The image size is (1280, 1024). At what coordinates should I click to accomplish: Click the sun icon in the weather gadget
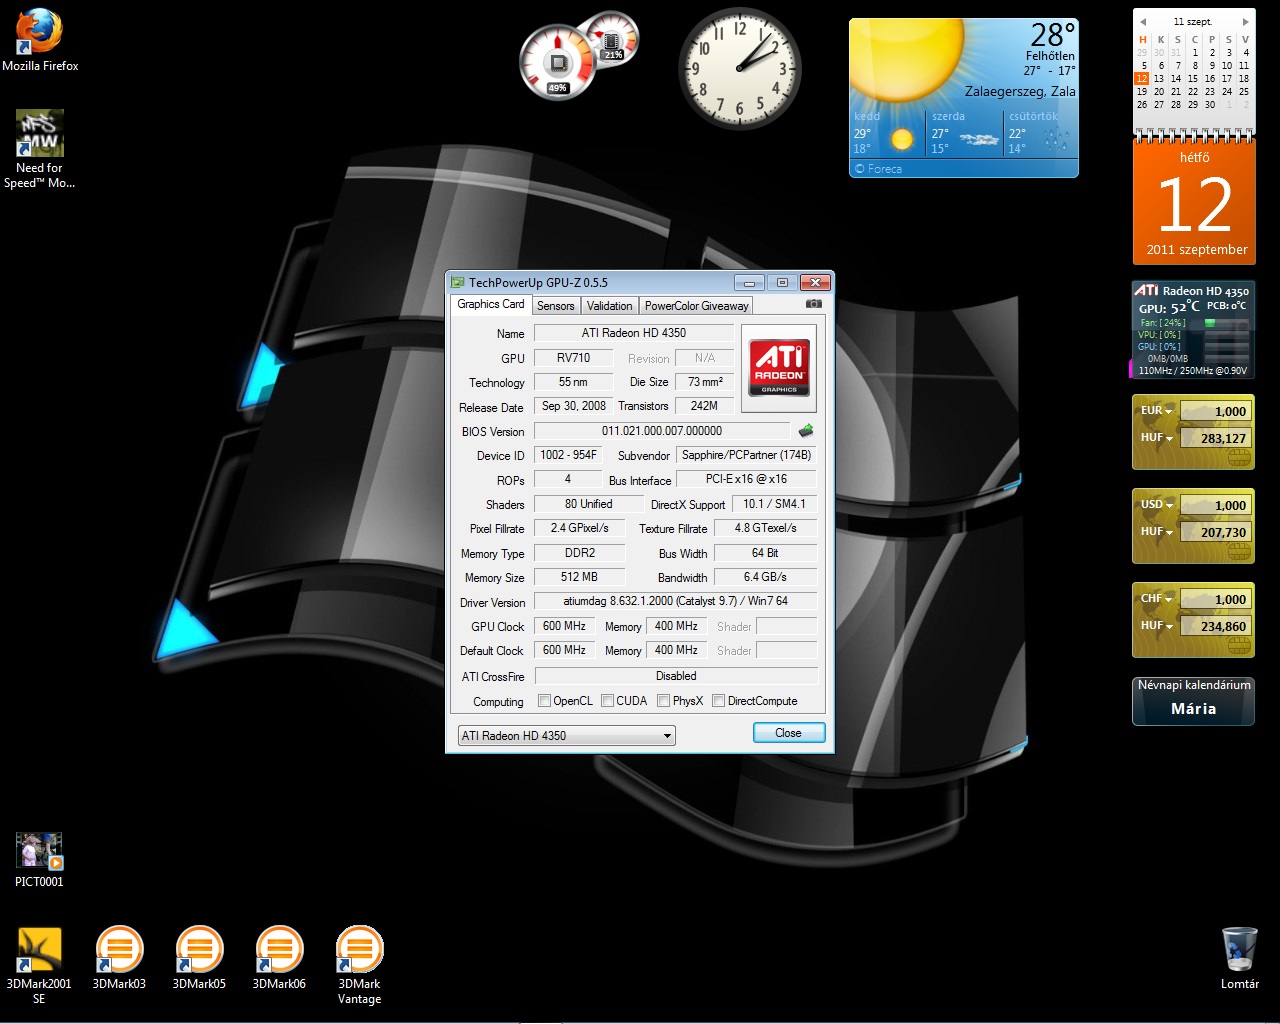[x=905, y=58]
